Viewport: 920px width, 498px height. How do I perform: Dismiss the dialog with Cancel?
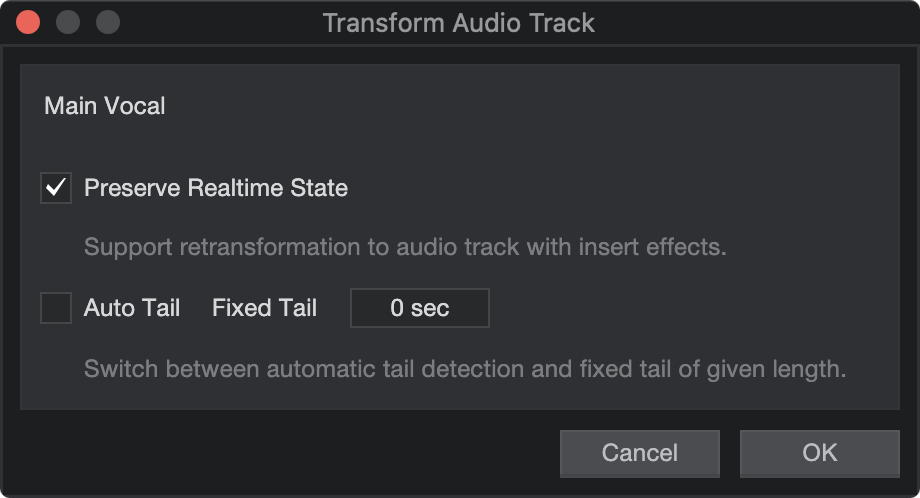640,453
